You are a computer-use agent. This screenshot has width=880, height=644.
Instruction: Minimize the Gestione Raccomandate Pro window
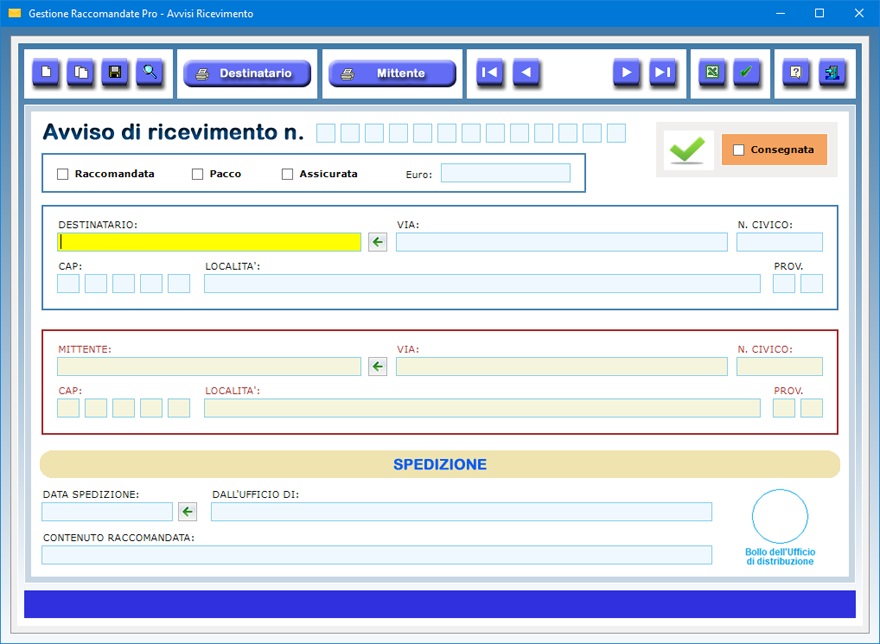(x=780, y=13)
